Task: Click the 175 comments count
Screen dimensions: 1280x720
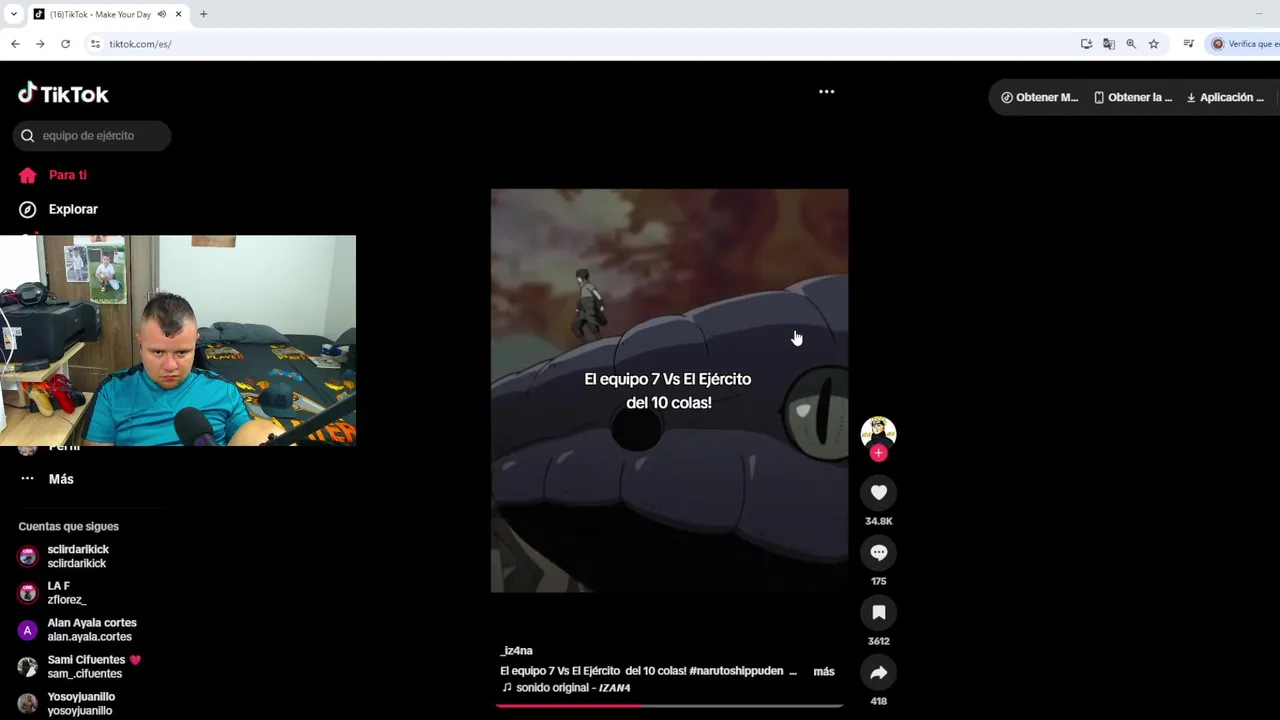Action: 879,581
